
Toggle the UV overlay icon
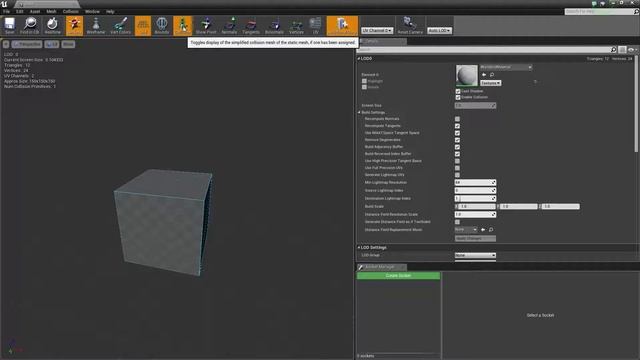click(316, 25)
